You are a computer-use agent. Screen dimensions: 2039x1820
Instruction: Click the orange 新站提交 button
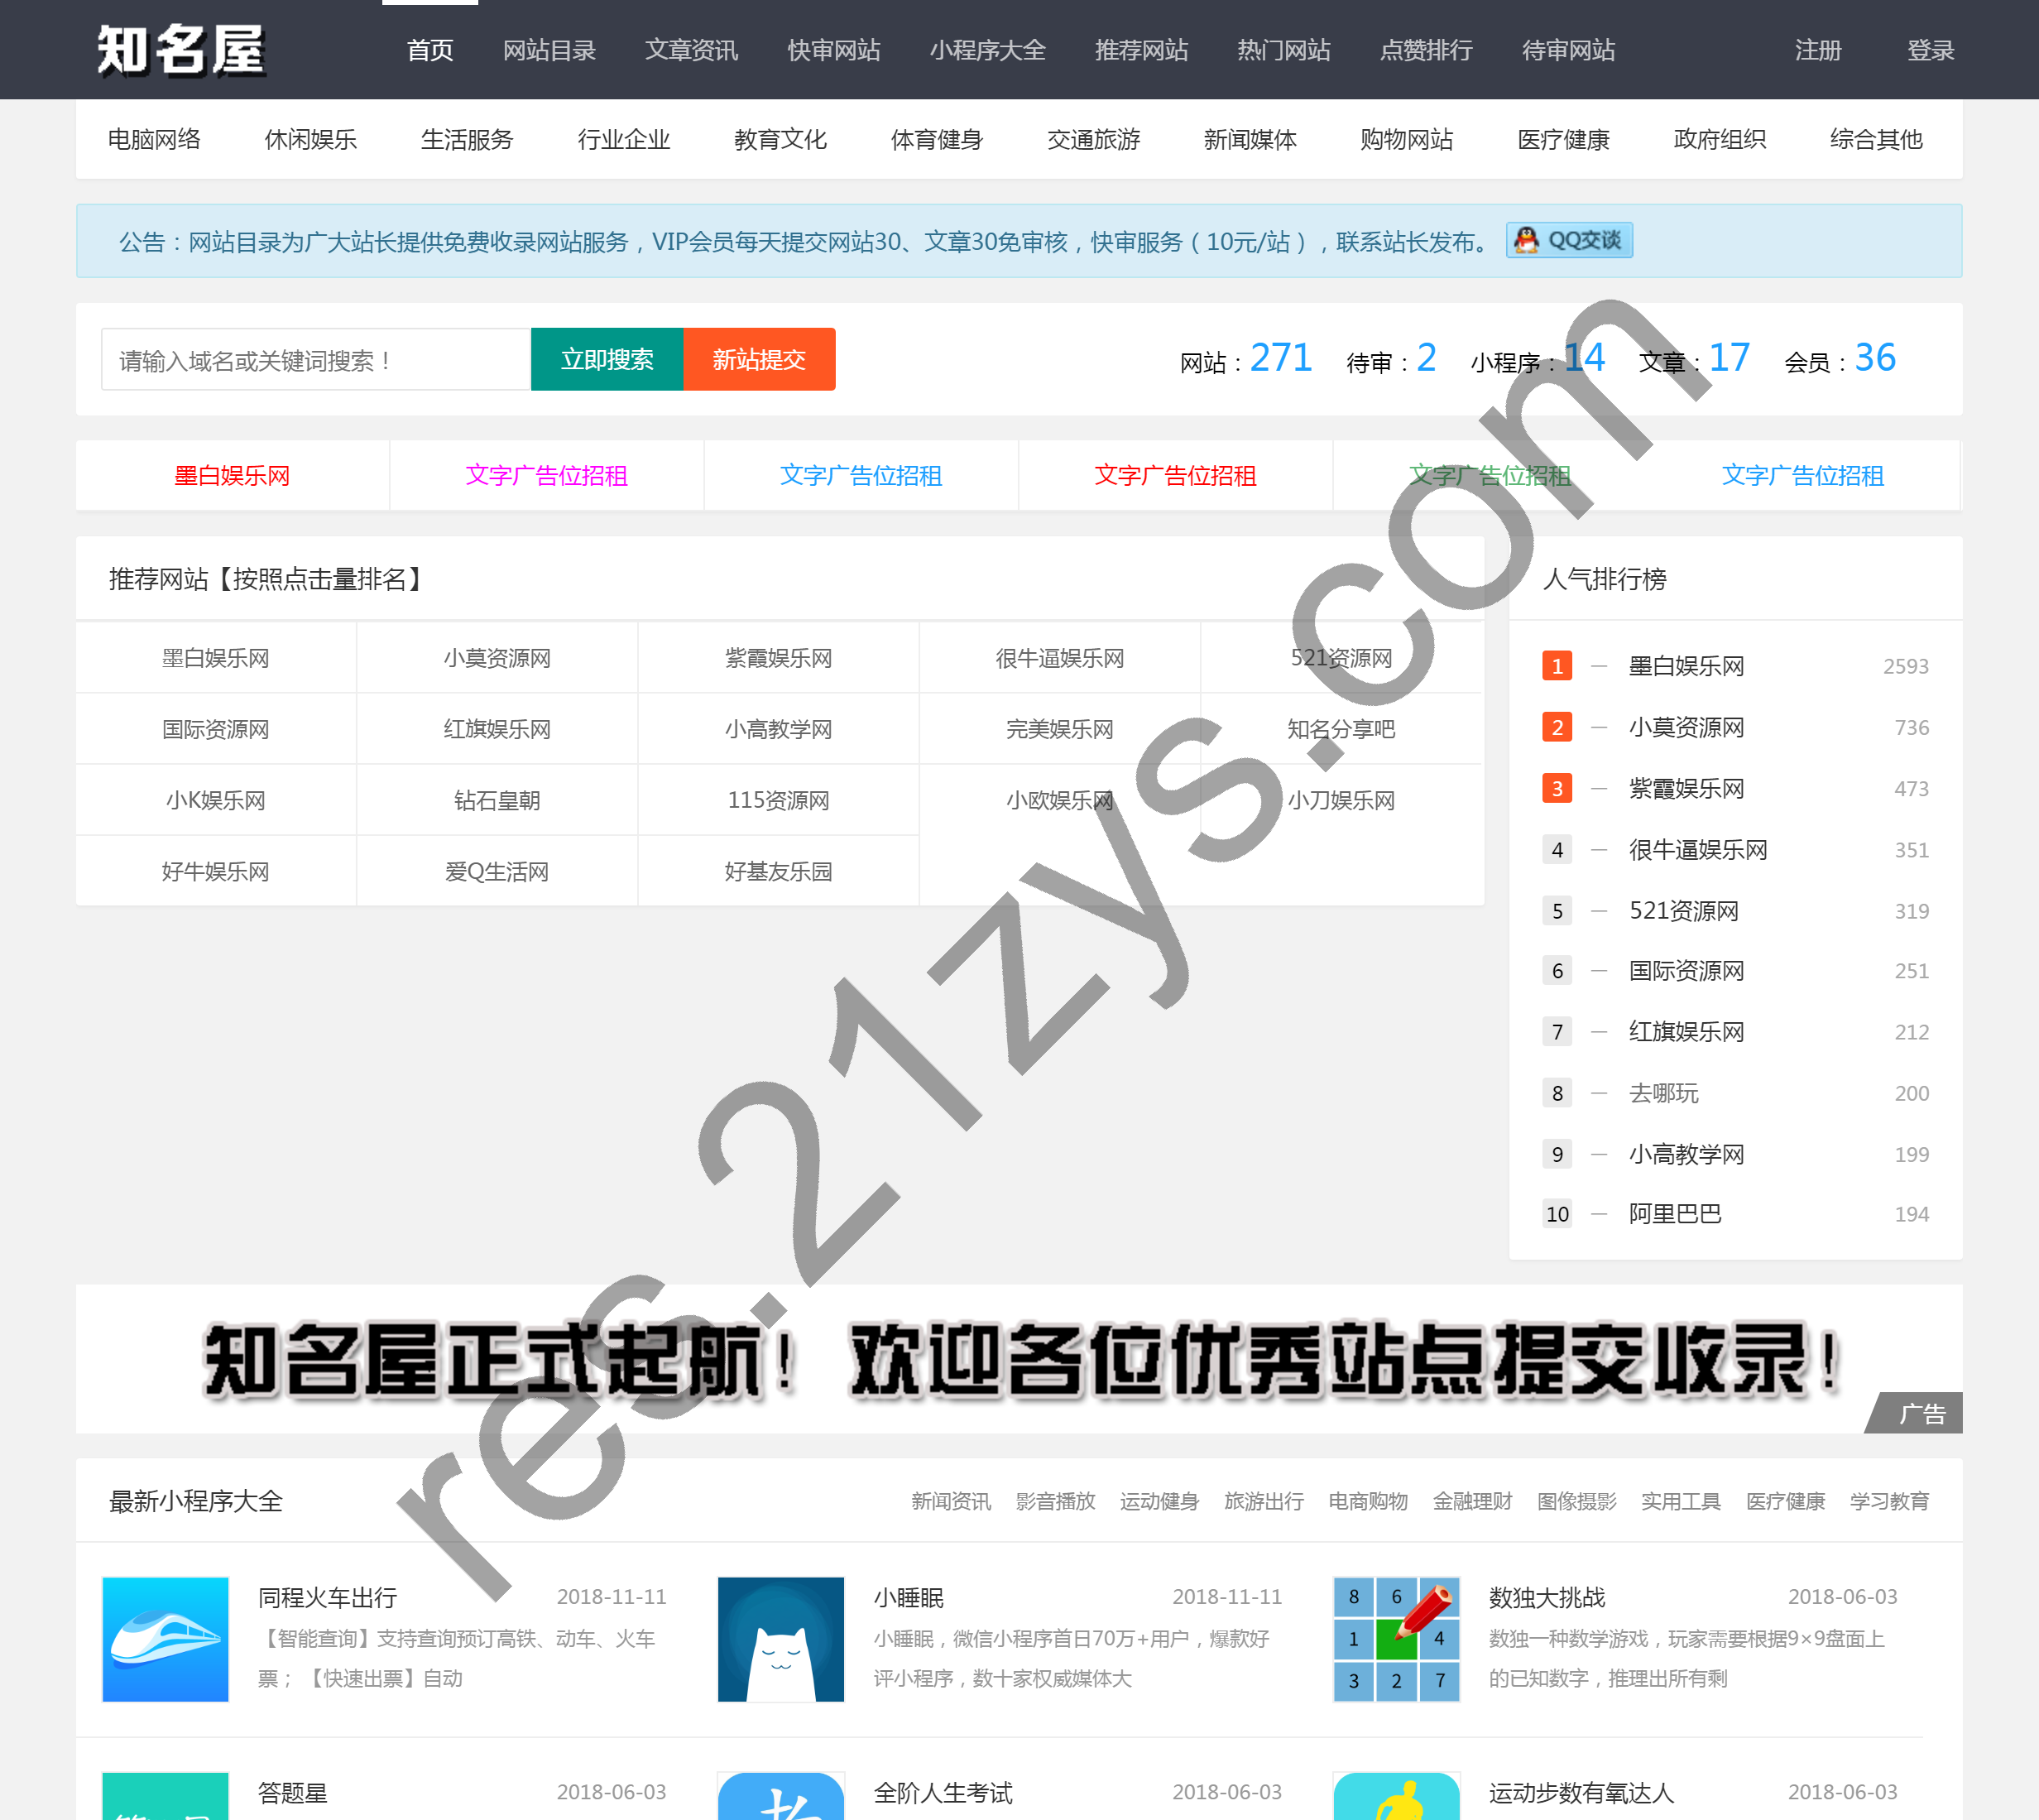coord(759,359)
